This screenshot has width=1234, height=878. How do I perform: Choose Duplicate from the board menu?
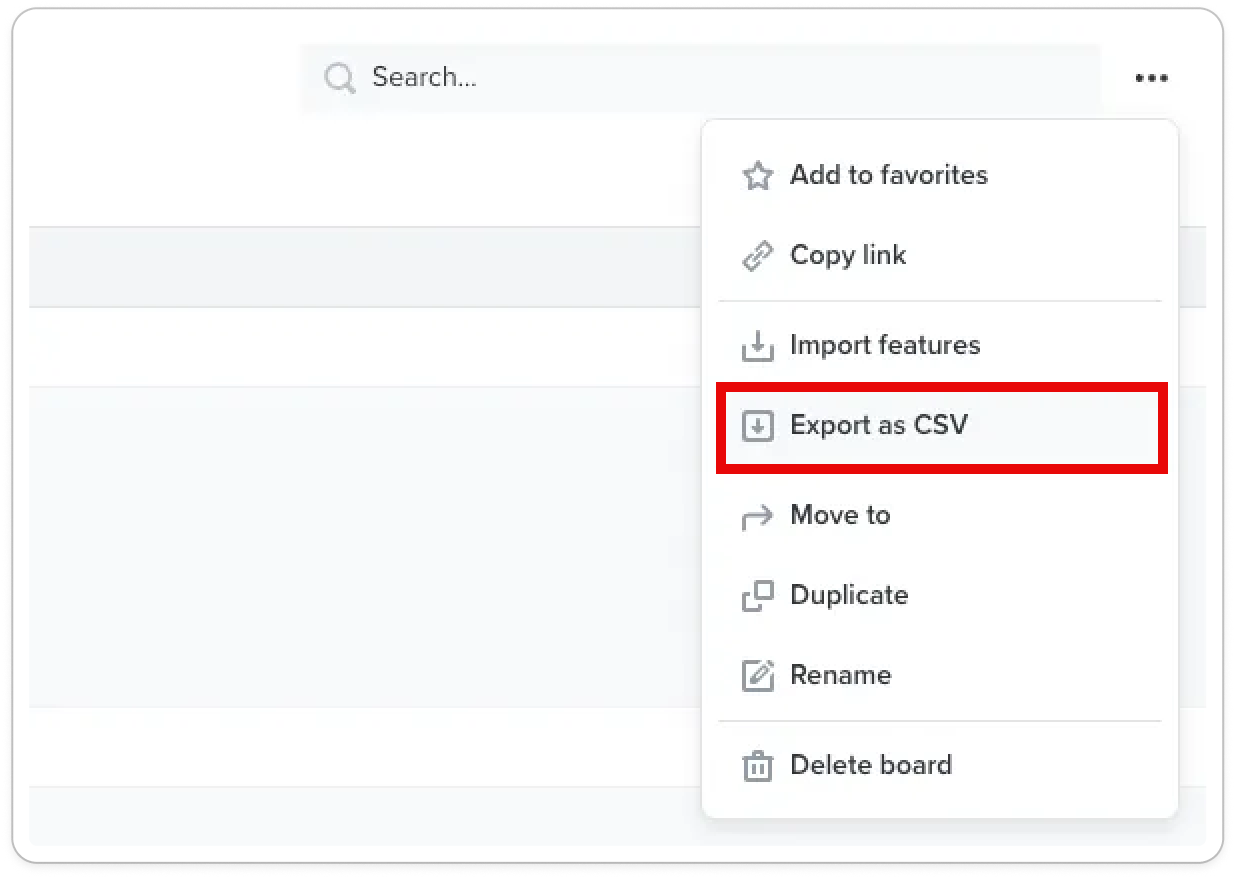pyautogui.click(x=940, y=595)
